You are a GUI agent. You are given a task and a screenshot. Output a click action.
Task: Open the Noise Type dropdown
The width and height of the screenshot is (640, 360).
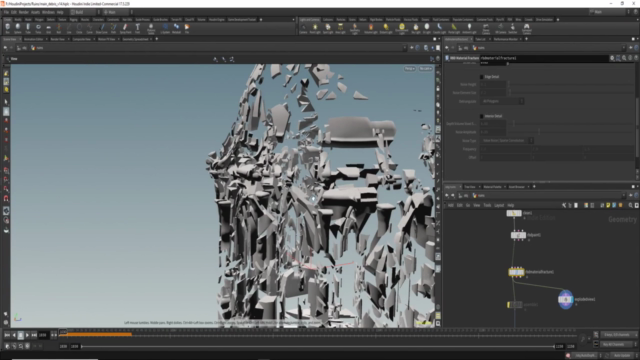coord(507,140)
